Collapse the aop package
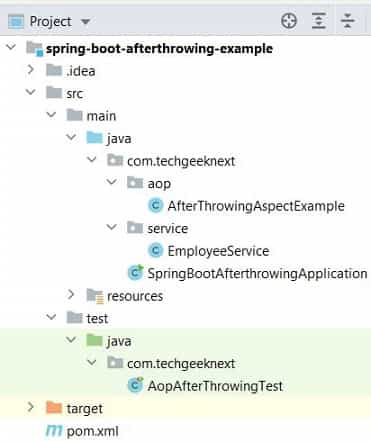 click(x=111, y=182)
